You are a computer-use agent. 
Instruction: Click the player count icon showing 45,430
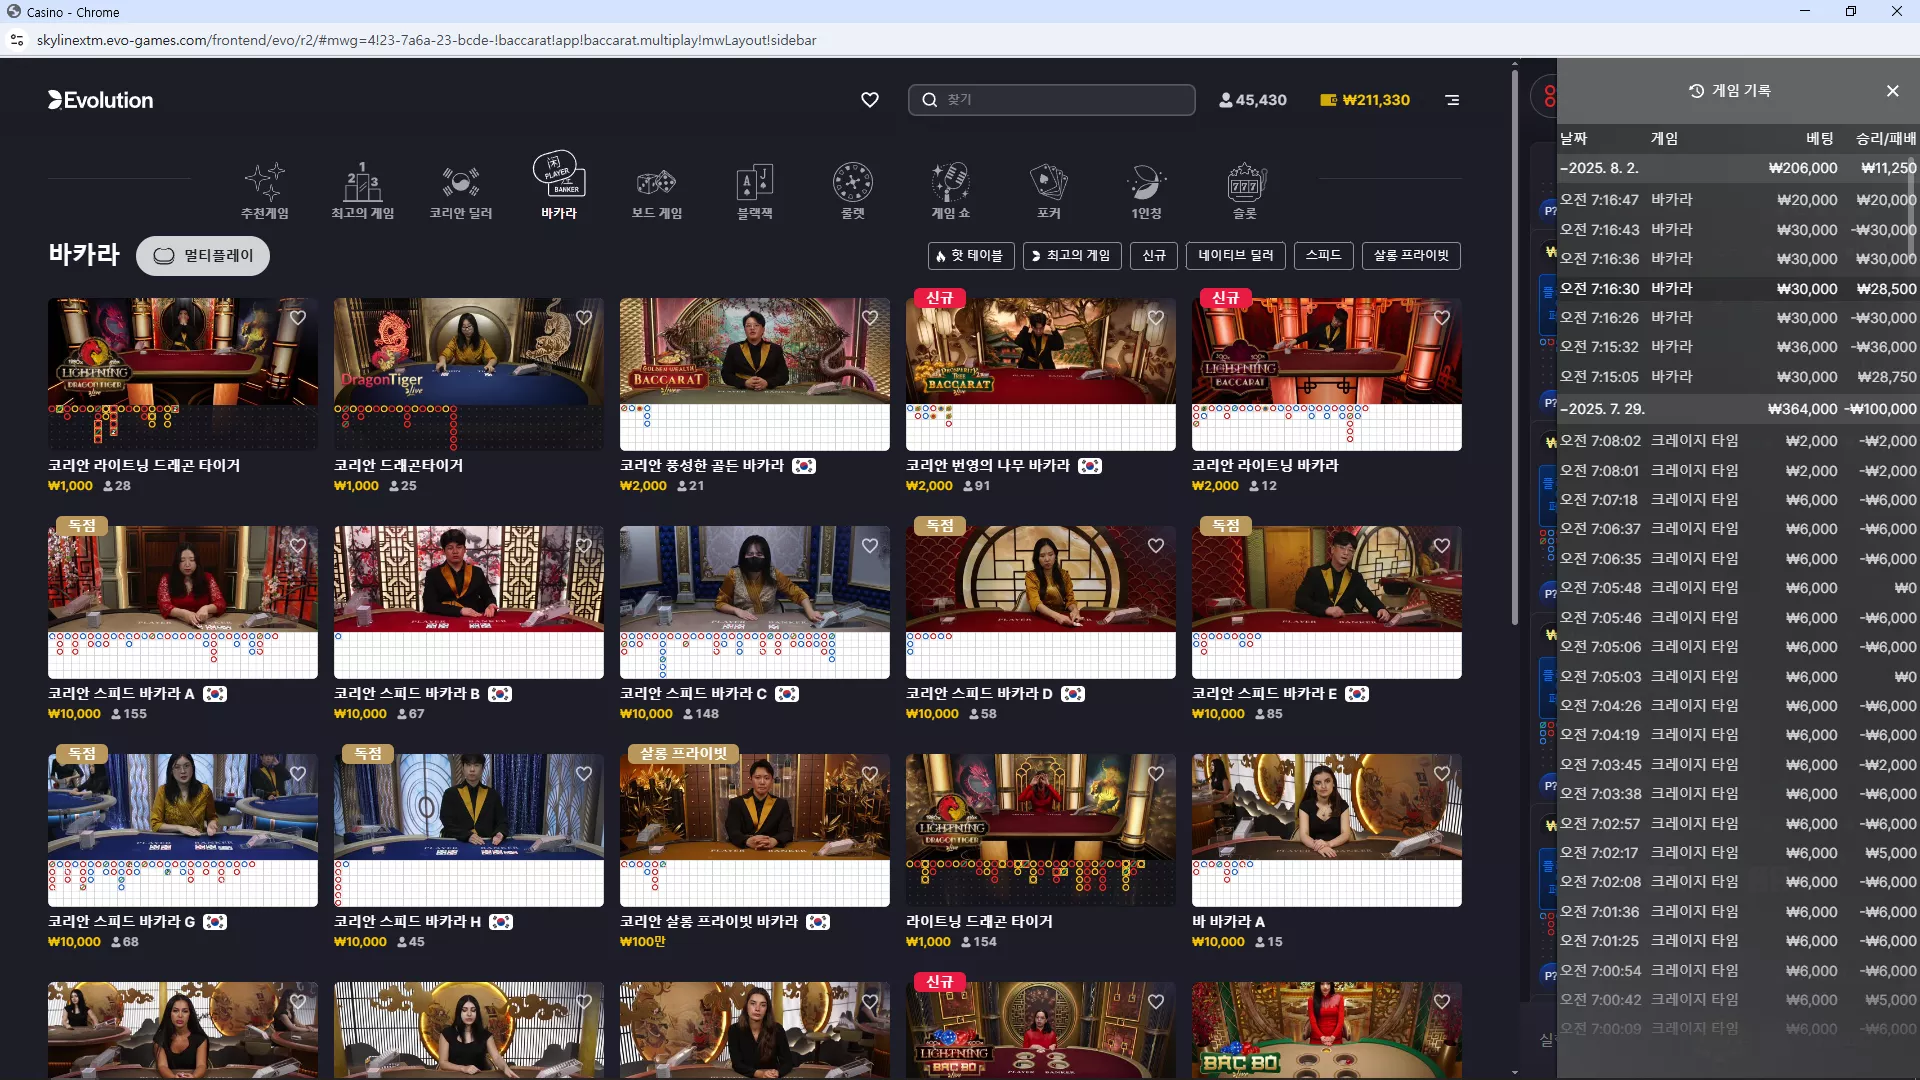[x=1226, y=100]
